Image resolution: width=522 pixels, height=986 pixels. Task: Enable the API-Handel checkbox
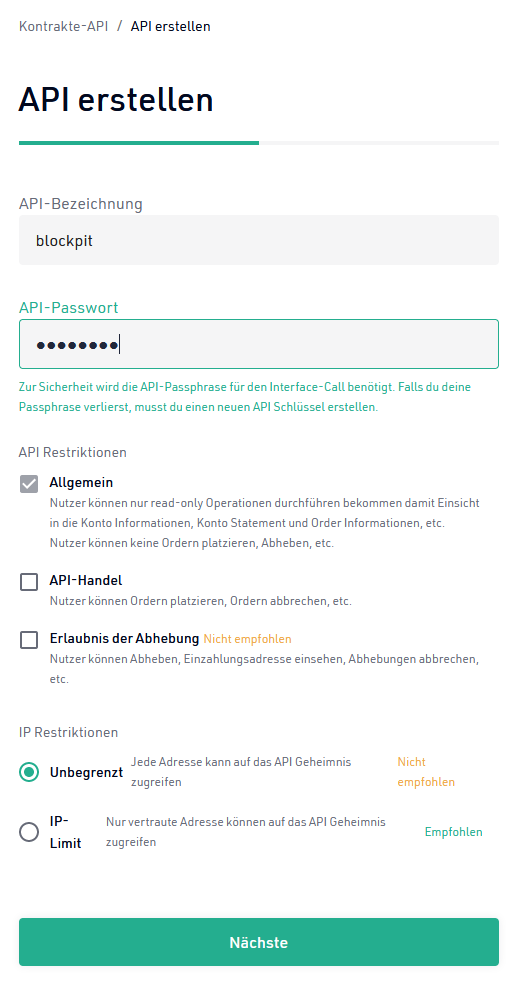(29, 582)
